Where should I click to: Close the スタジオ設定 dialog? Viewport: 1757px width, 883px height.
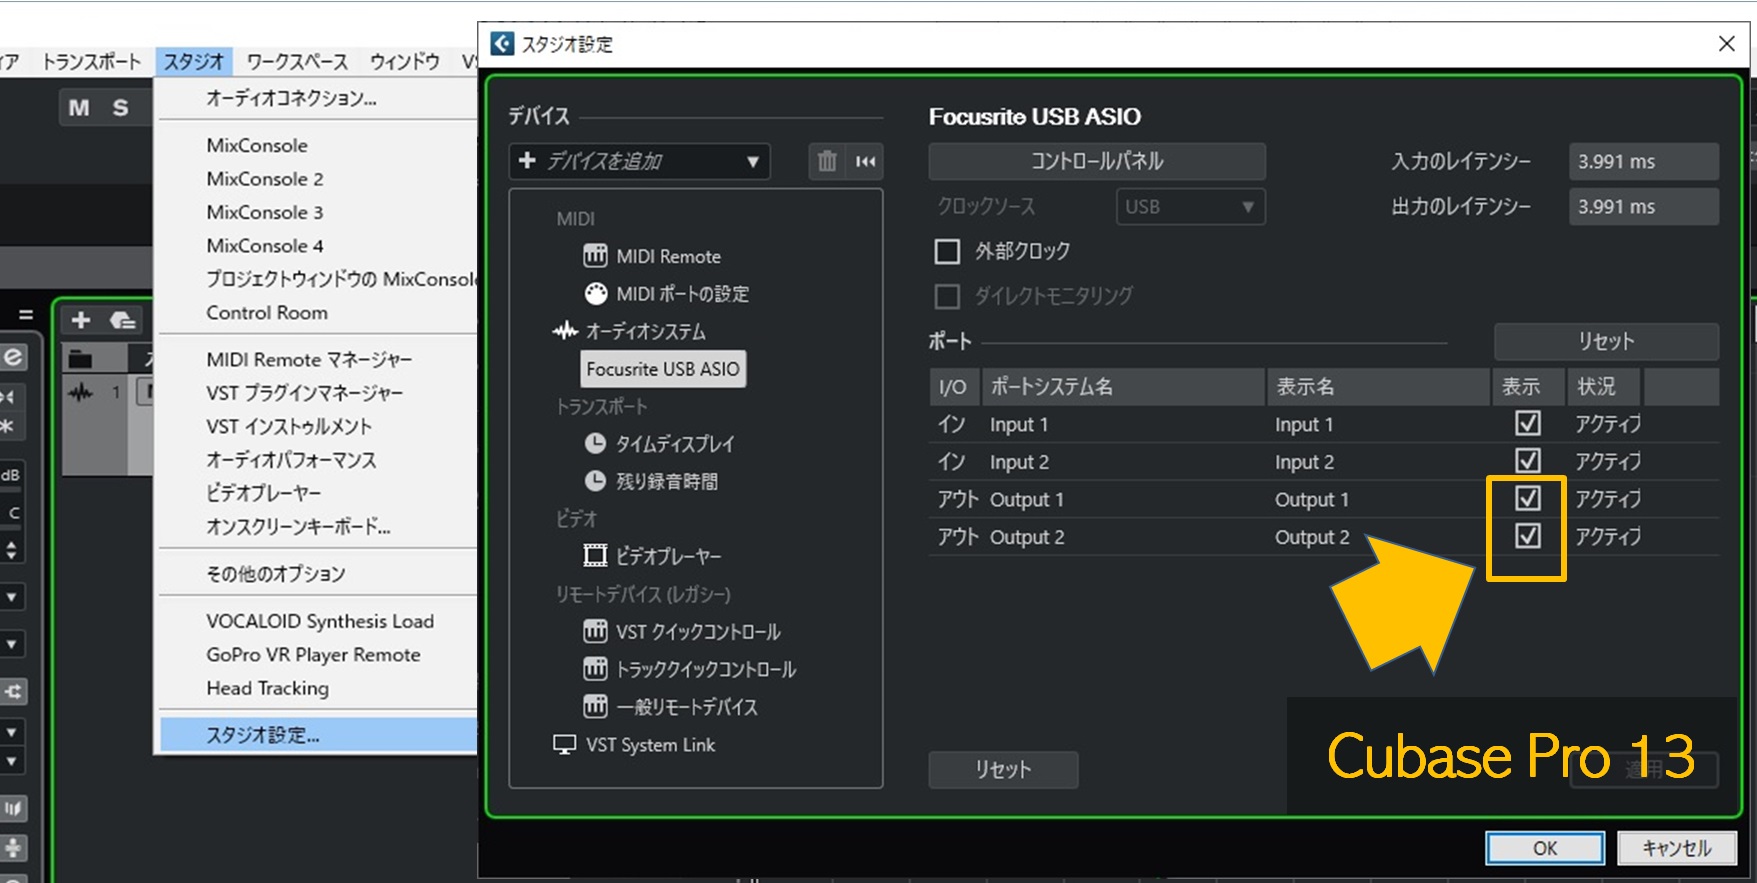click(1726, 44)
